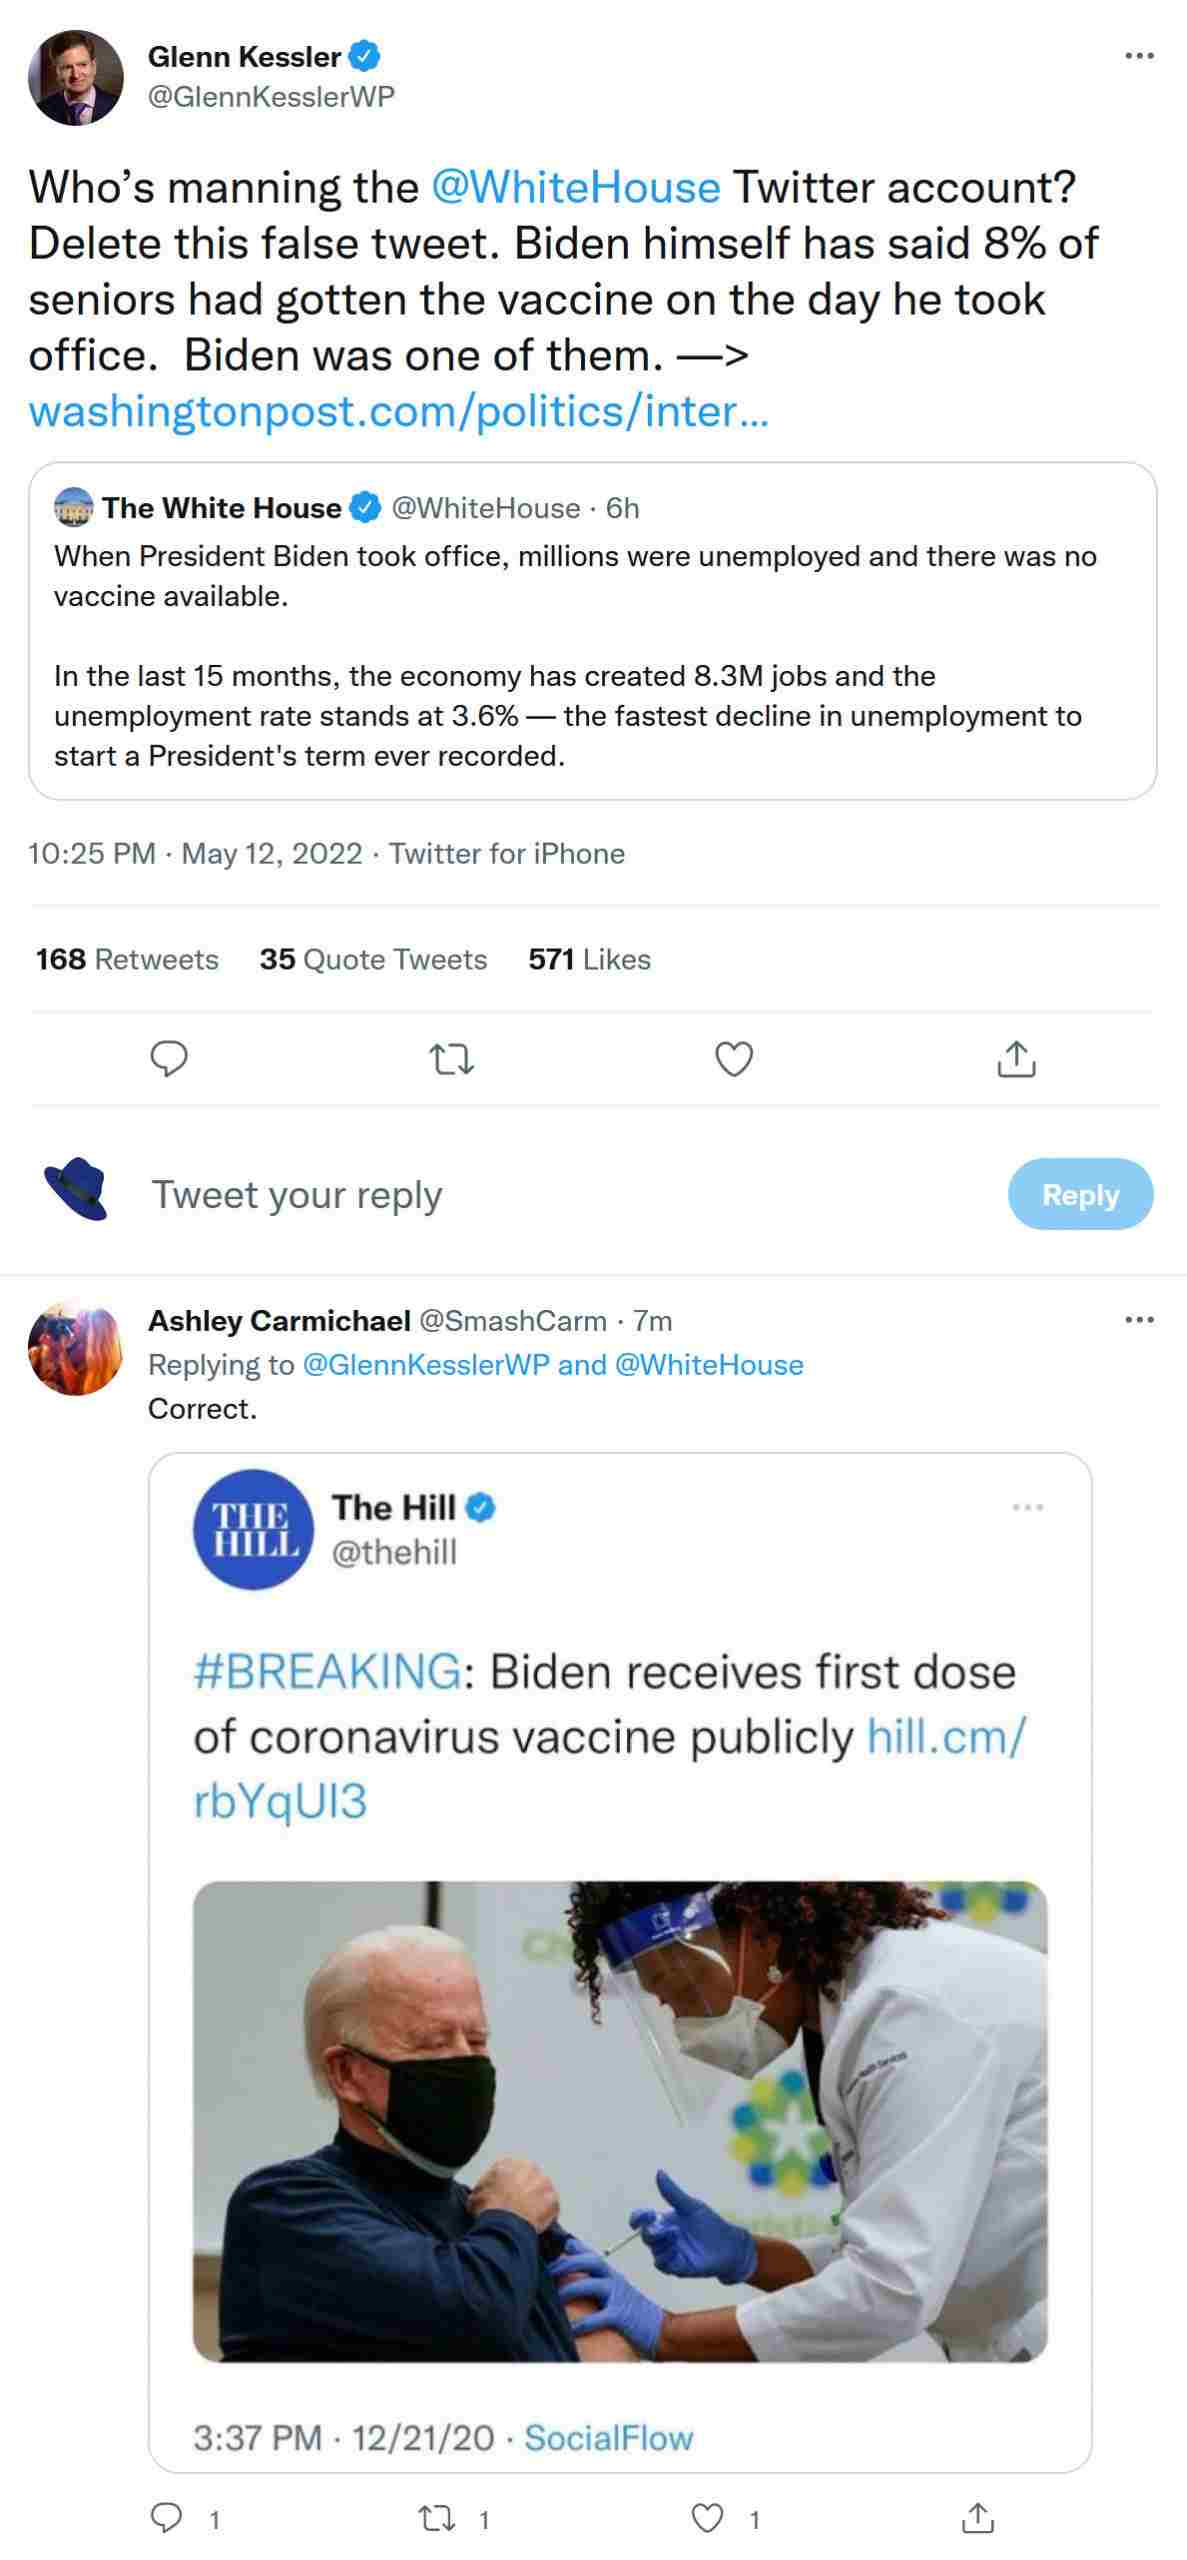The height and width of the screenshot is (2560, 1187).
Task: Click the @WhiteHouse mention in the tweet
Action: pos(575,187)
